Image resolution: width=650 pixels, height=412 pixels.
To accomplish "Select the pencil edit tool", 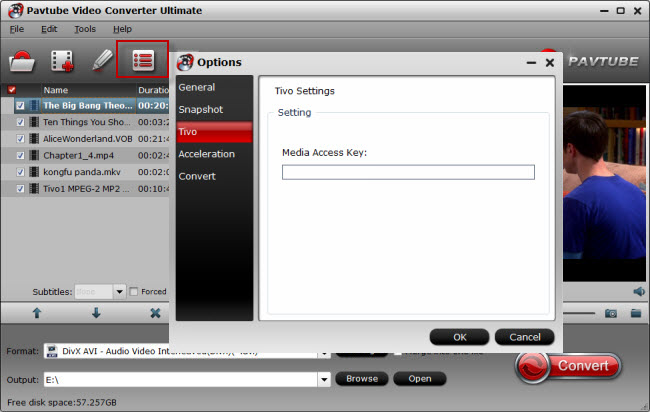I will [102, 61].
